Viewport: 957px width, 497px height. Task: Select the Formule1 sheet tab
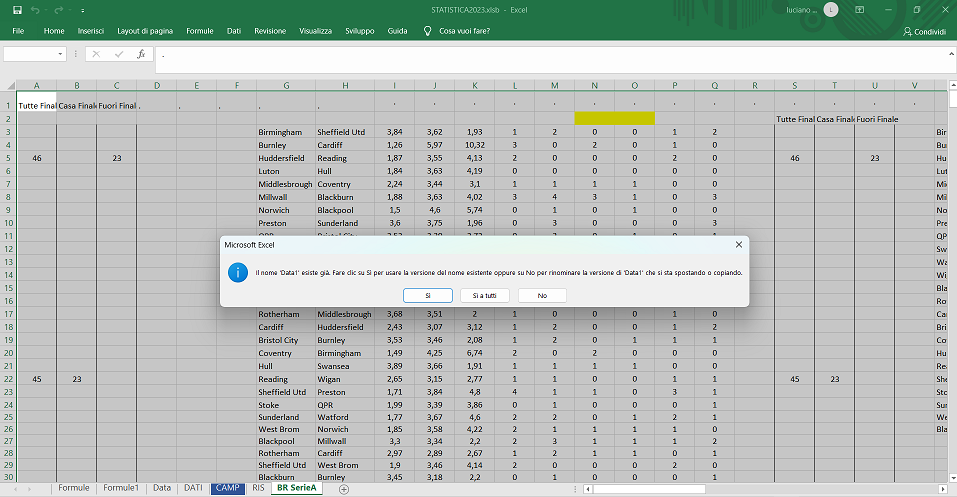coord(121,488)
